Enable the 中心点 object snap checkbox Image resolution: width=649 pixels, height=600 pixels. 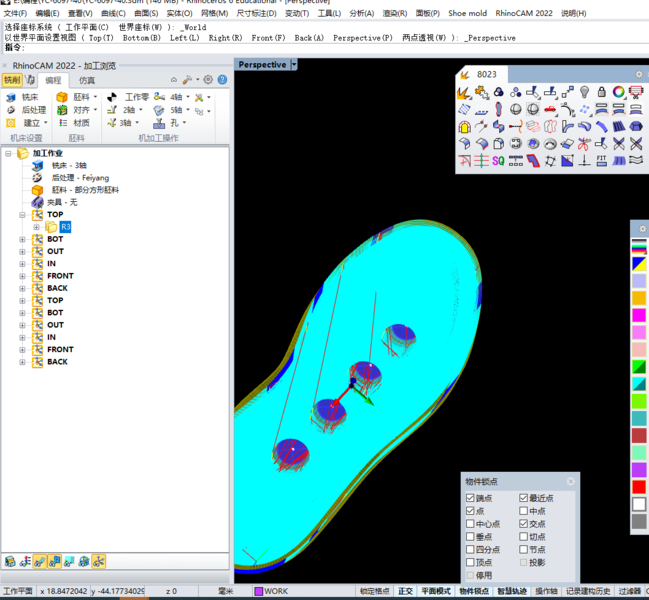click(x=471, y=524)
